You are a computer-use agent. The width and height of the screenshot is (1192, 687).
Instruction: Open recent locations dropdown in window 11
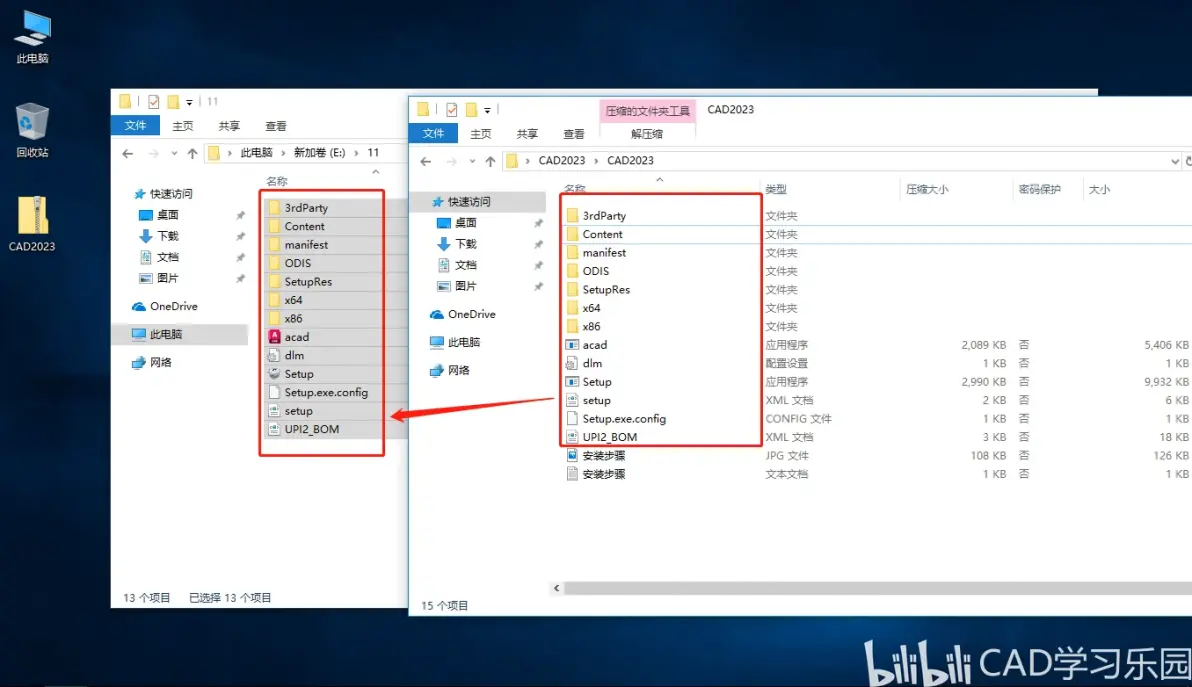tap(174, 153)
